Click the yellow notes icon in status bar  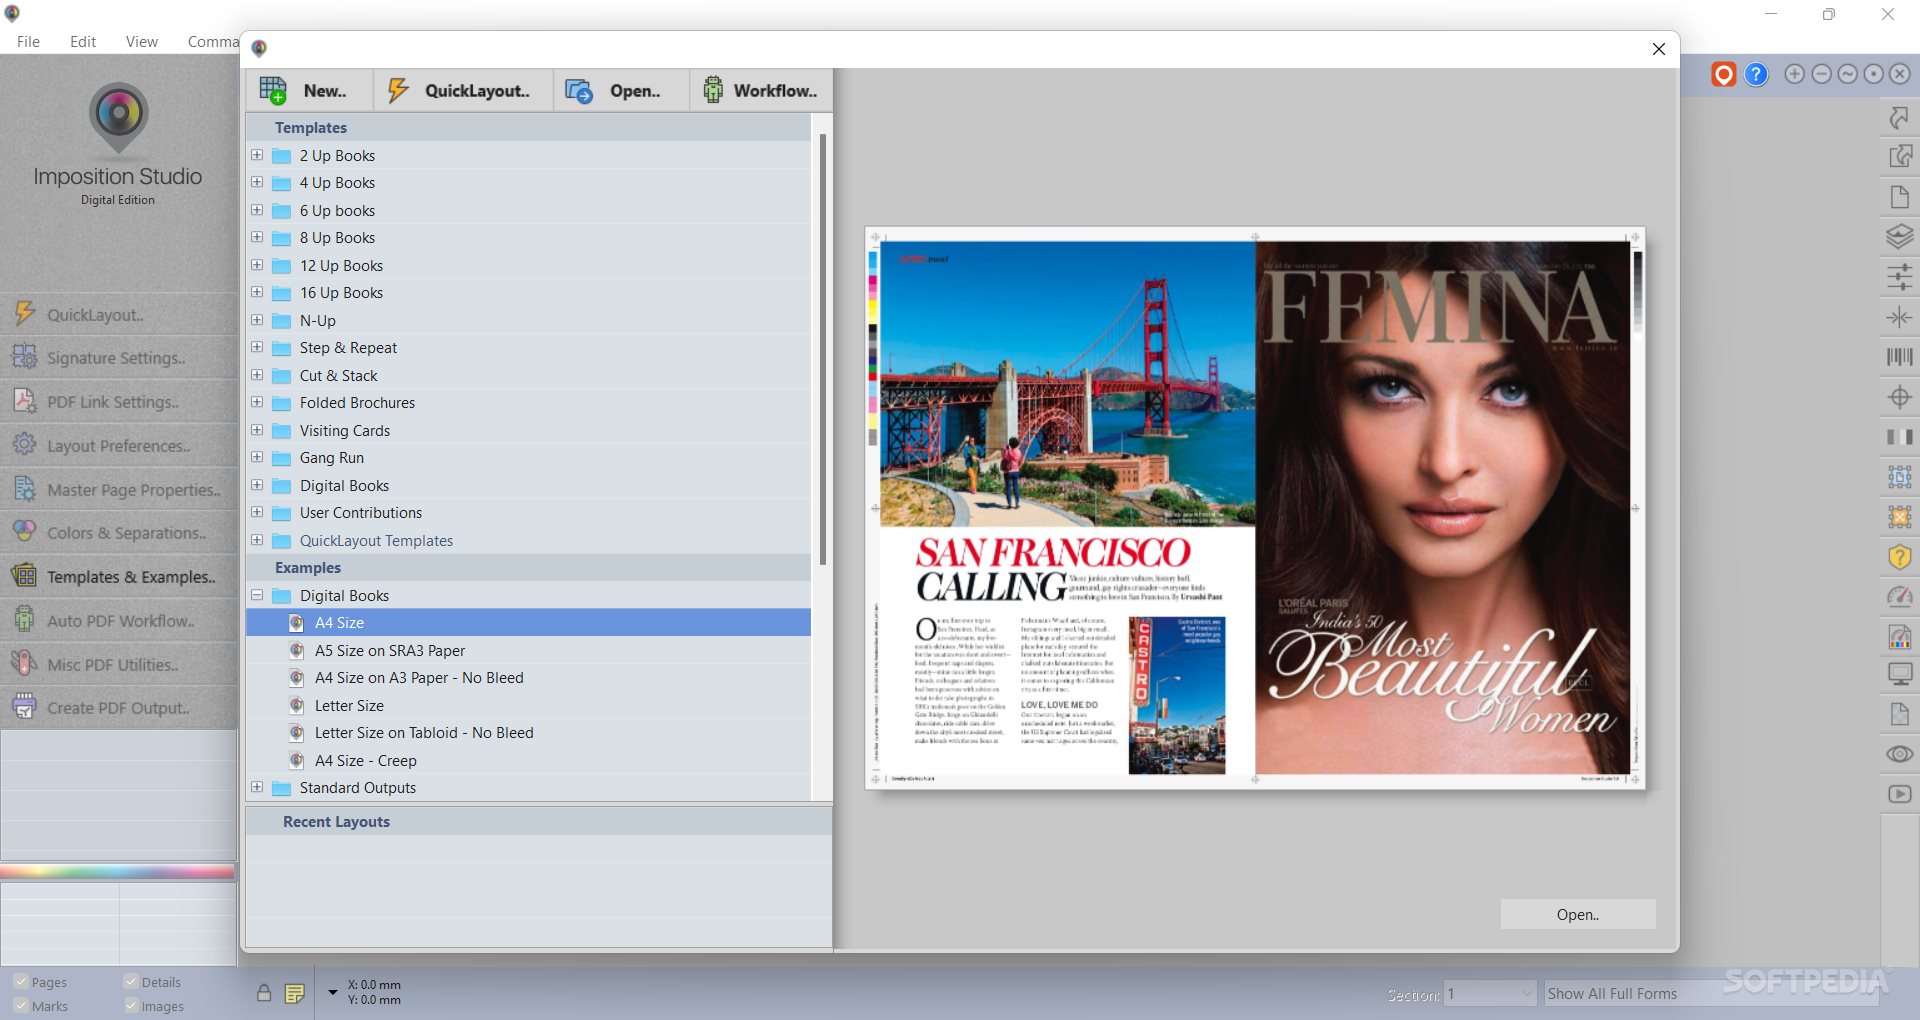[294, 993]
